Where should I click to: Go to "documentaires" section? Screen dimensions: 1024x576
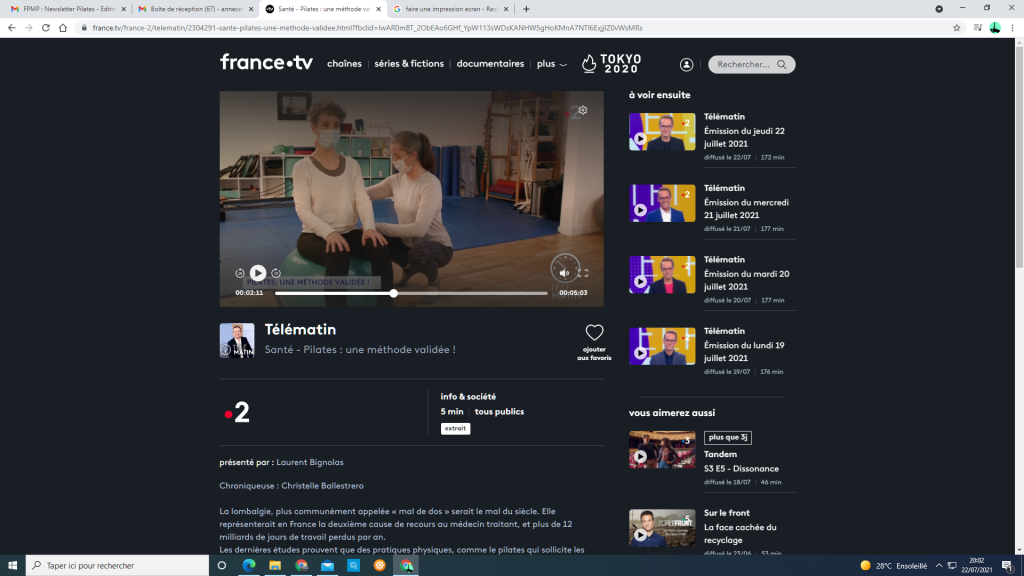pyautogui.click(x=490, y=64)
